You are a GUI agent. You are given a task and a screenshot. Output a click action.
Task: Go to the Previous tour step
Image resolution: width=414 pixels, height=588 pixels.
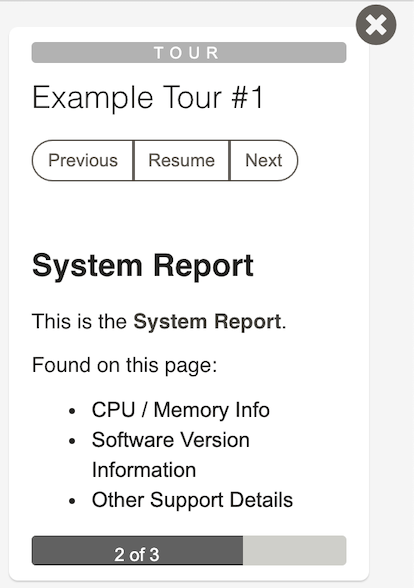click(83, 160)
